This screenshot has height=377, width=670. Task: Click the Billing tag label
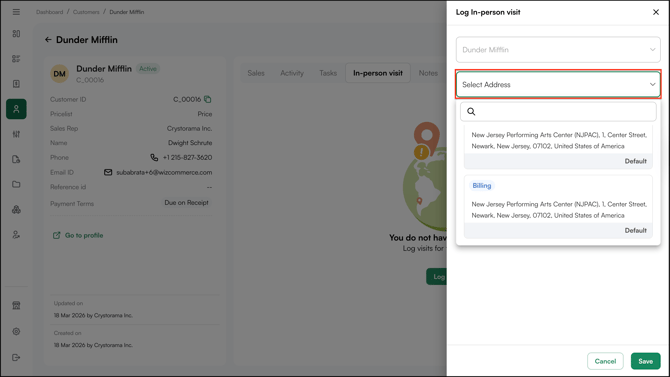[x=482, y=186]
